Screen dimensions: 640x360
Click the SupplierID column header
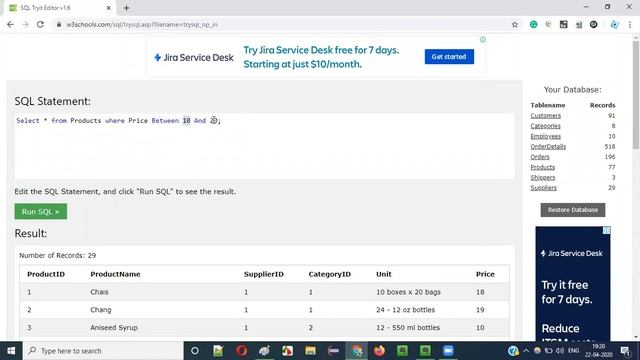264,274
